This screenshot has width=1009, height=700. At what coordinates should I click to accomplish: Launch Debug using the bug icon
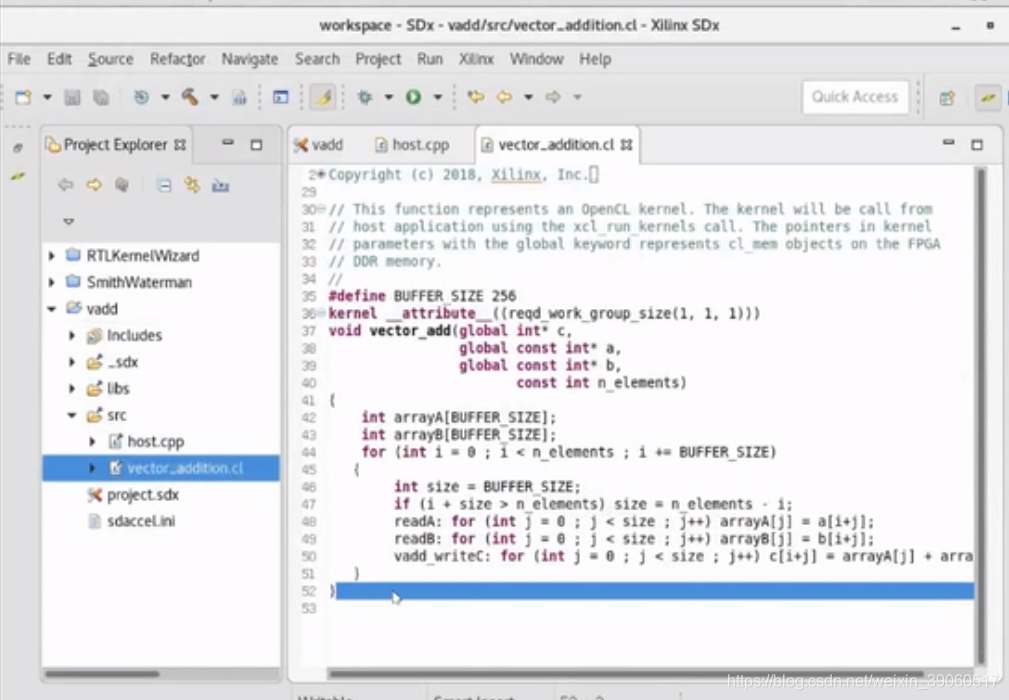365,97
